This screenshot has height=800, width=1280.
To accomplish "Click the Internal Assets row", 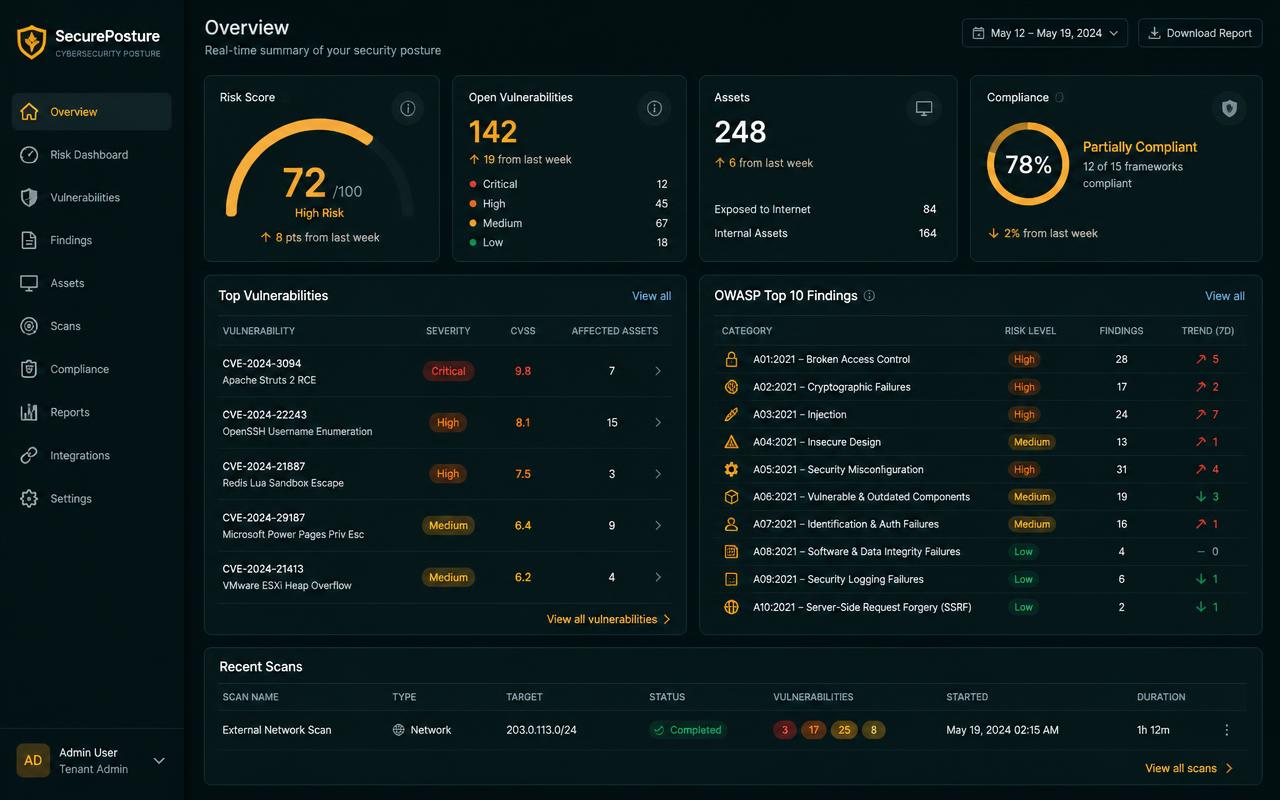I will [x=825, y=233].
